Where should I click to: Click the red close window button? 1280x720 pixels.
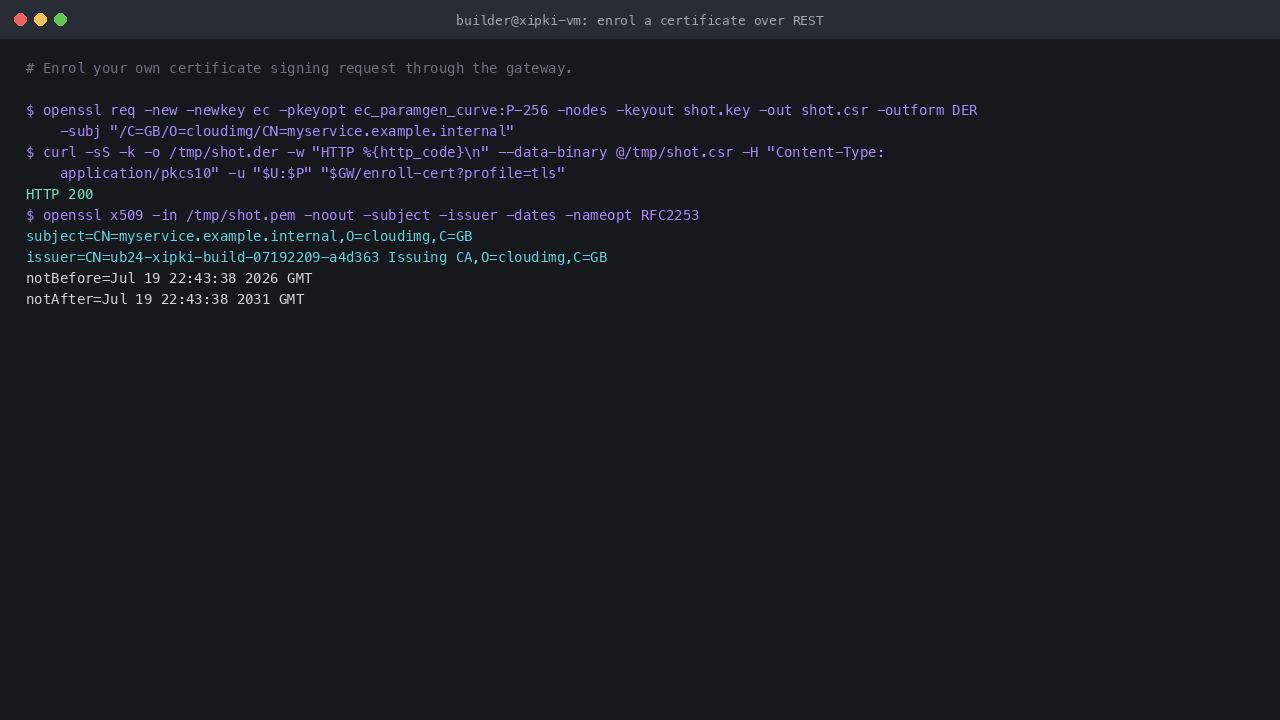20,20
